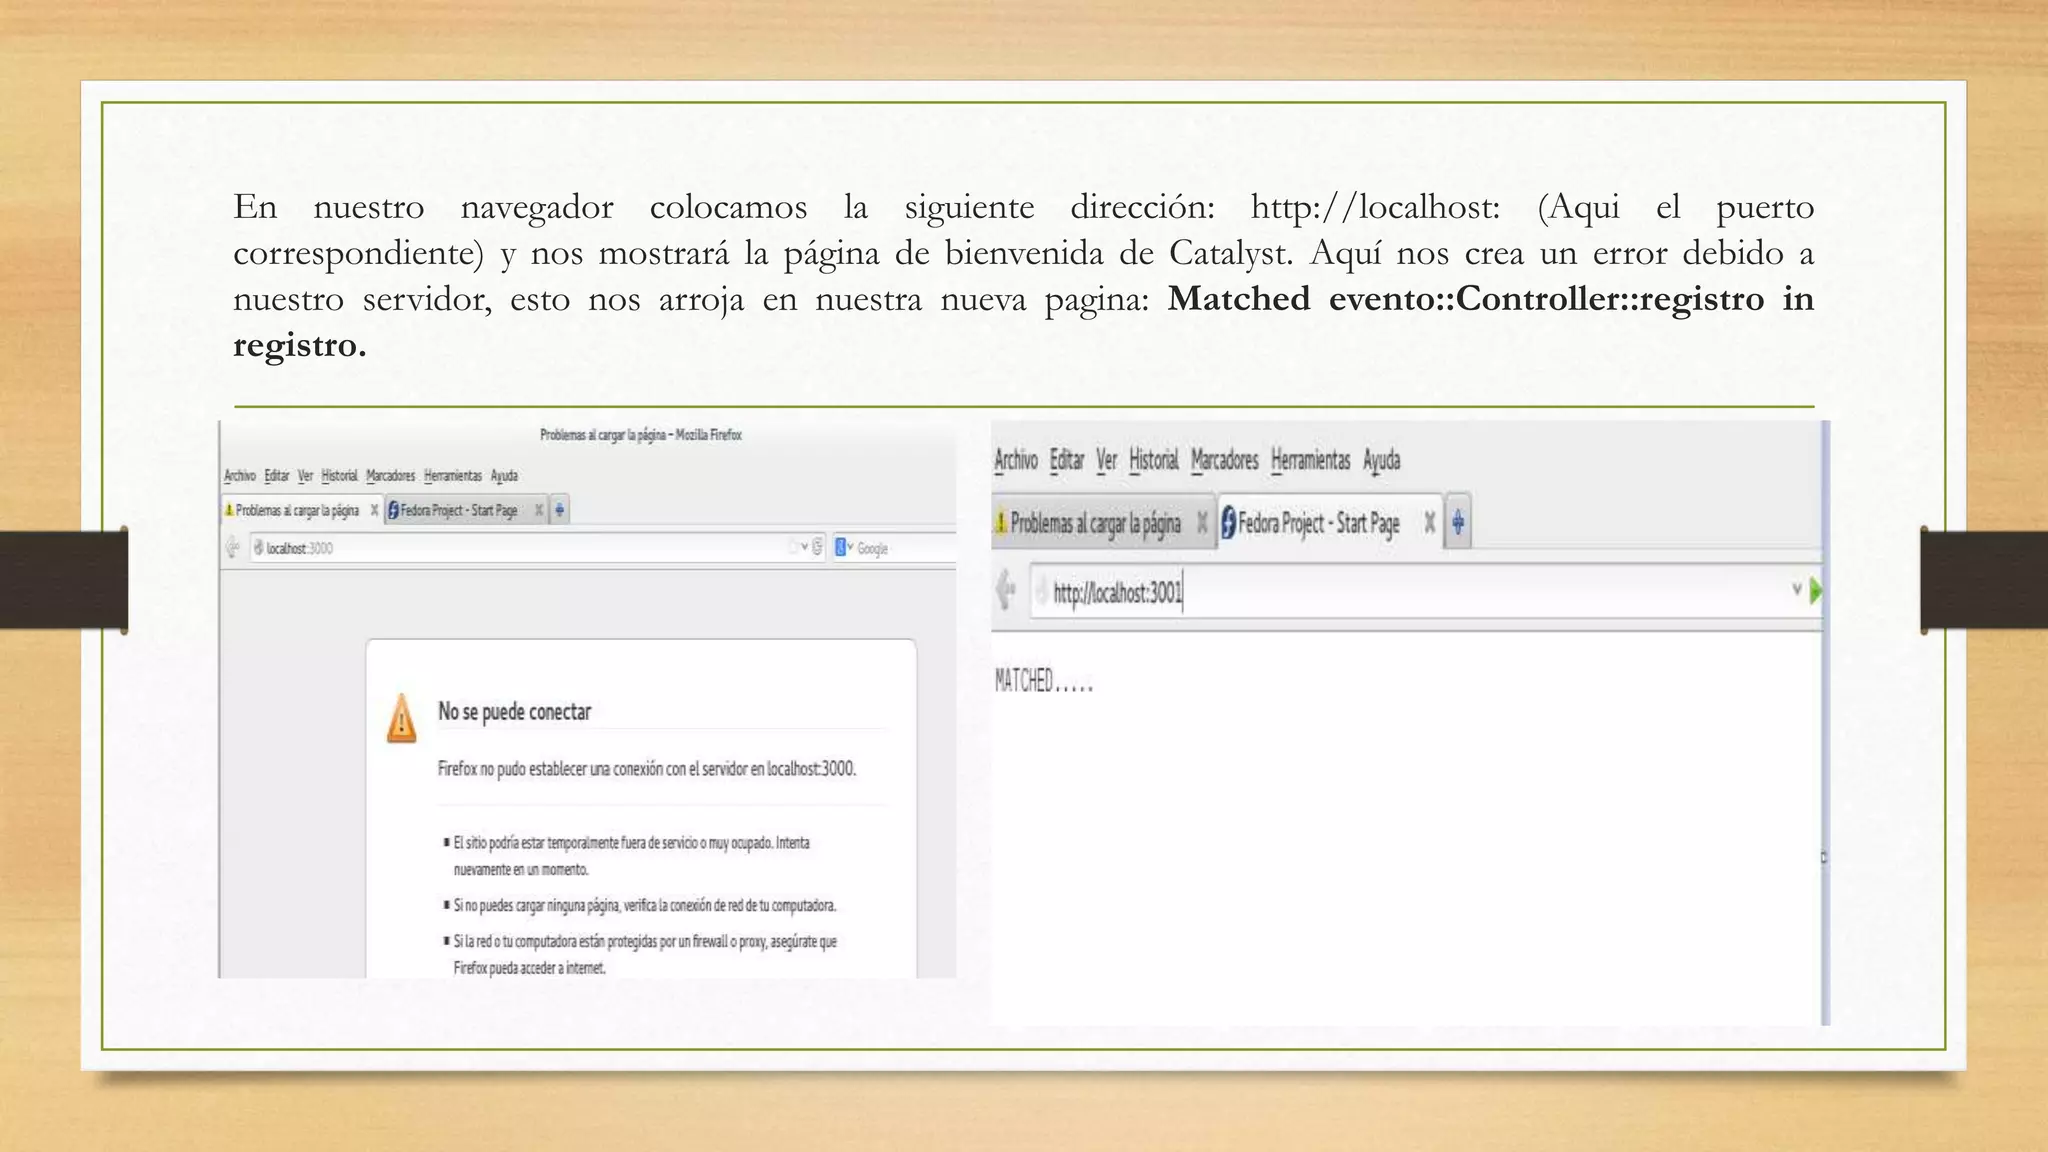Image resolution: width=2048 pixels, height=1152 pixels.
Task: Close Fedora Project tab in right window
Action: coord(1429,522)
